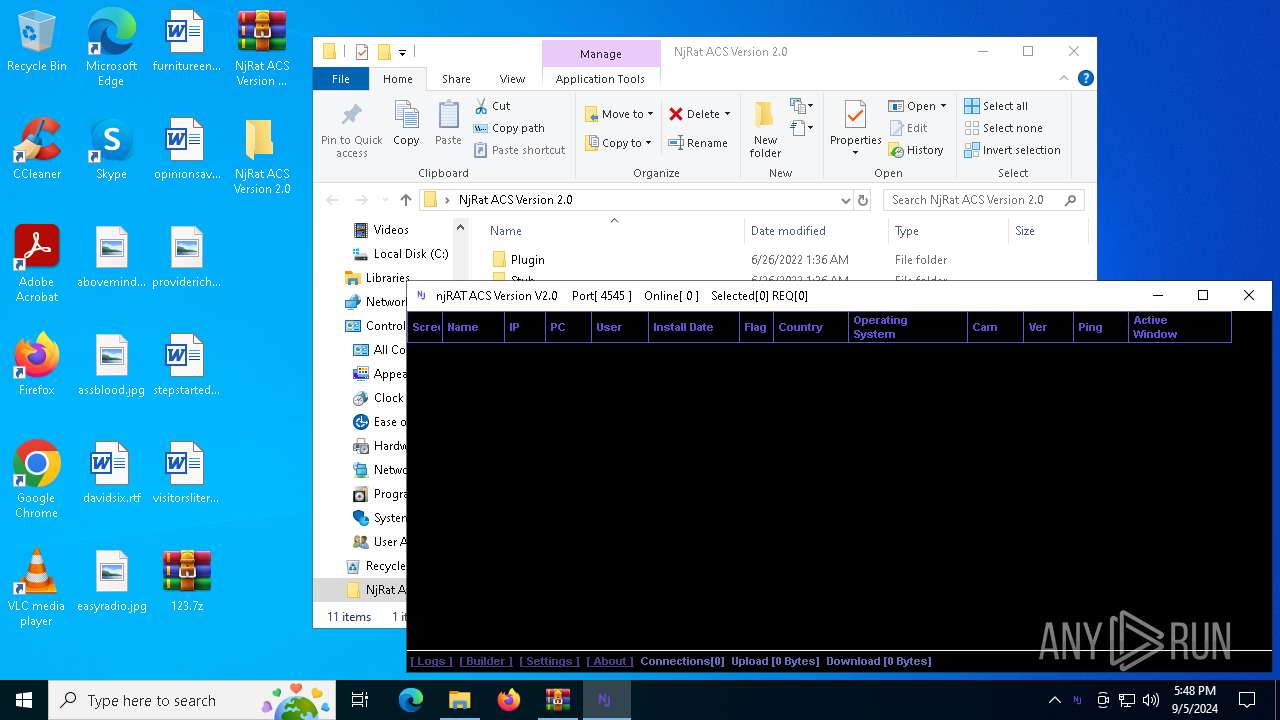This screenshot has height=720, width=1280.
Task: Open the Logs link in njRAT
Action: tap(431, 661)
